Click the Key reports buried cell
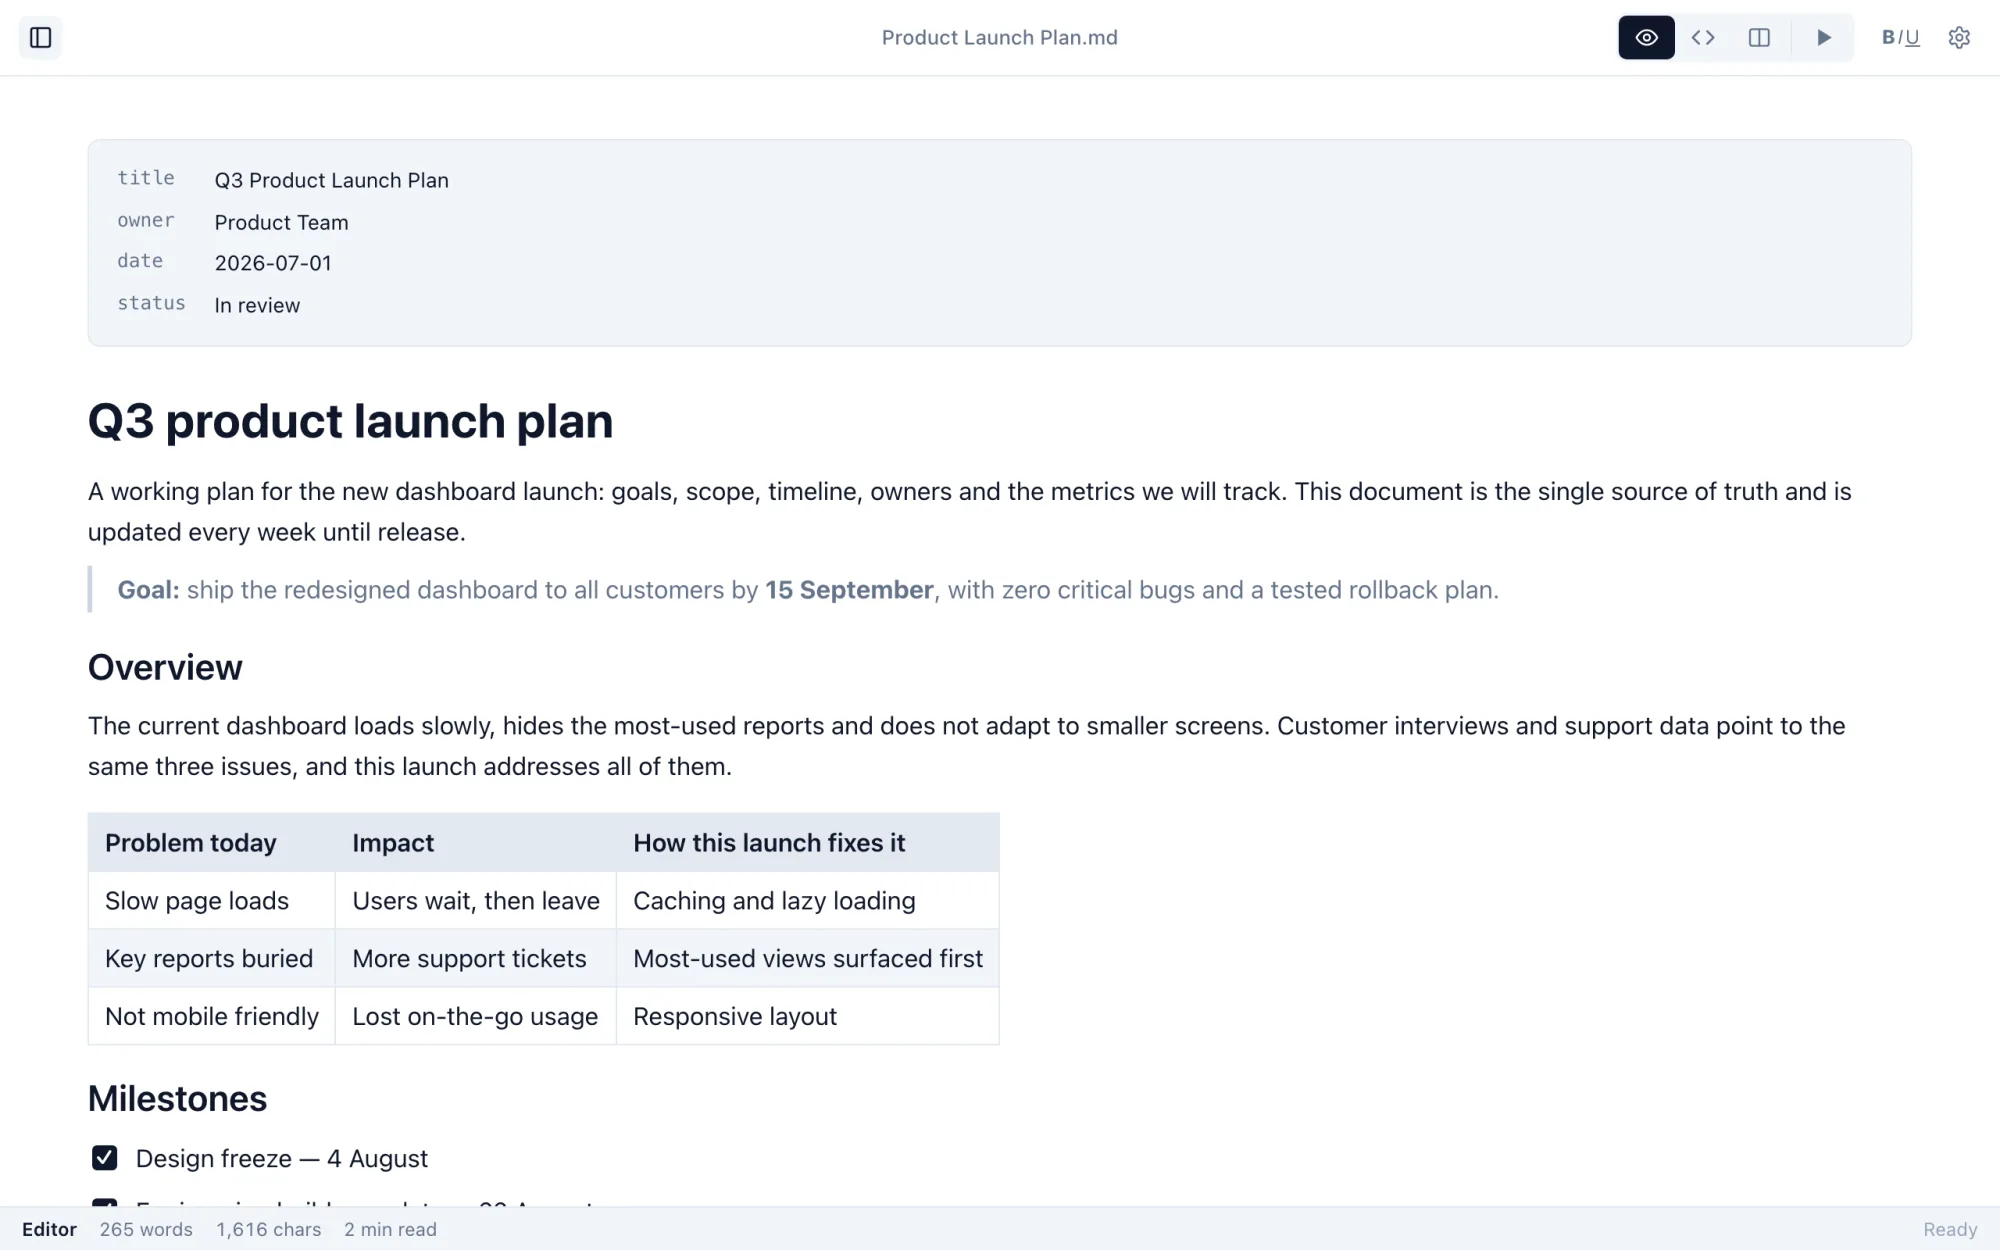The image size is (2000, 1250). click(x=211, y=958)
